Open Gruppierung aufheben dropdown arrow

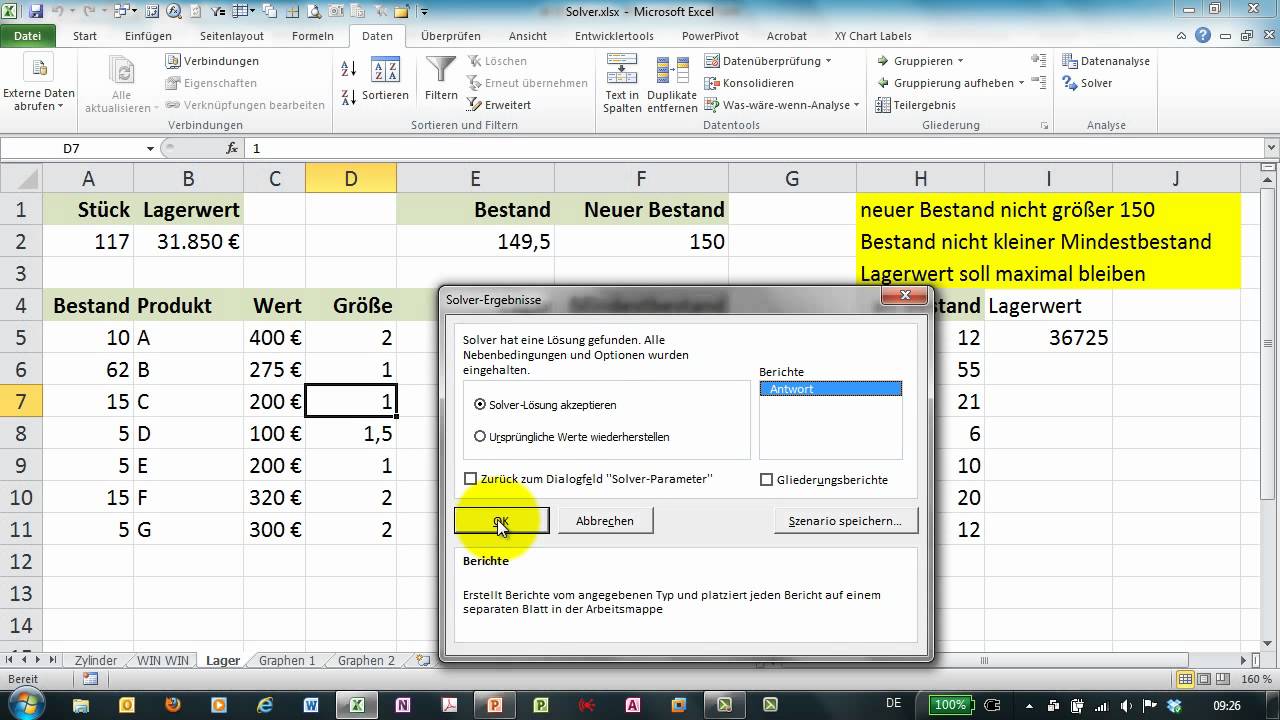point(1021,83)
